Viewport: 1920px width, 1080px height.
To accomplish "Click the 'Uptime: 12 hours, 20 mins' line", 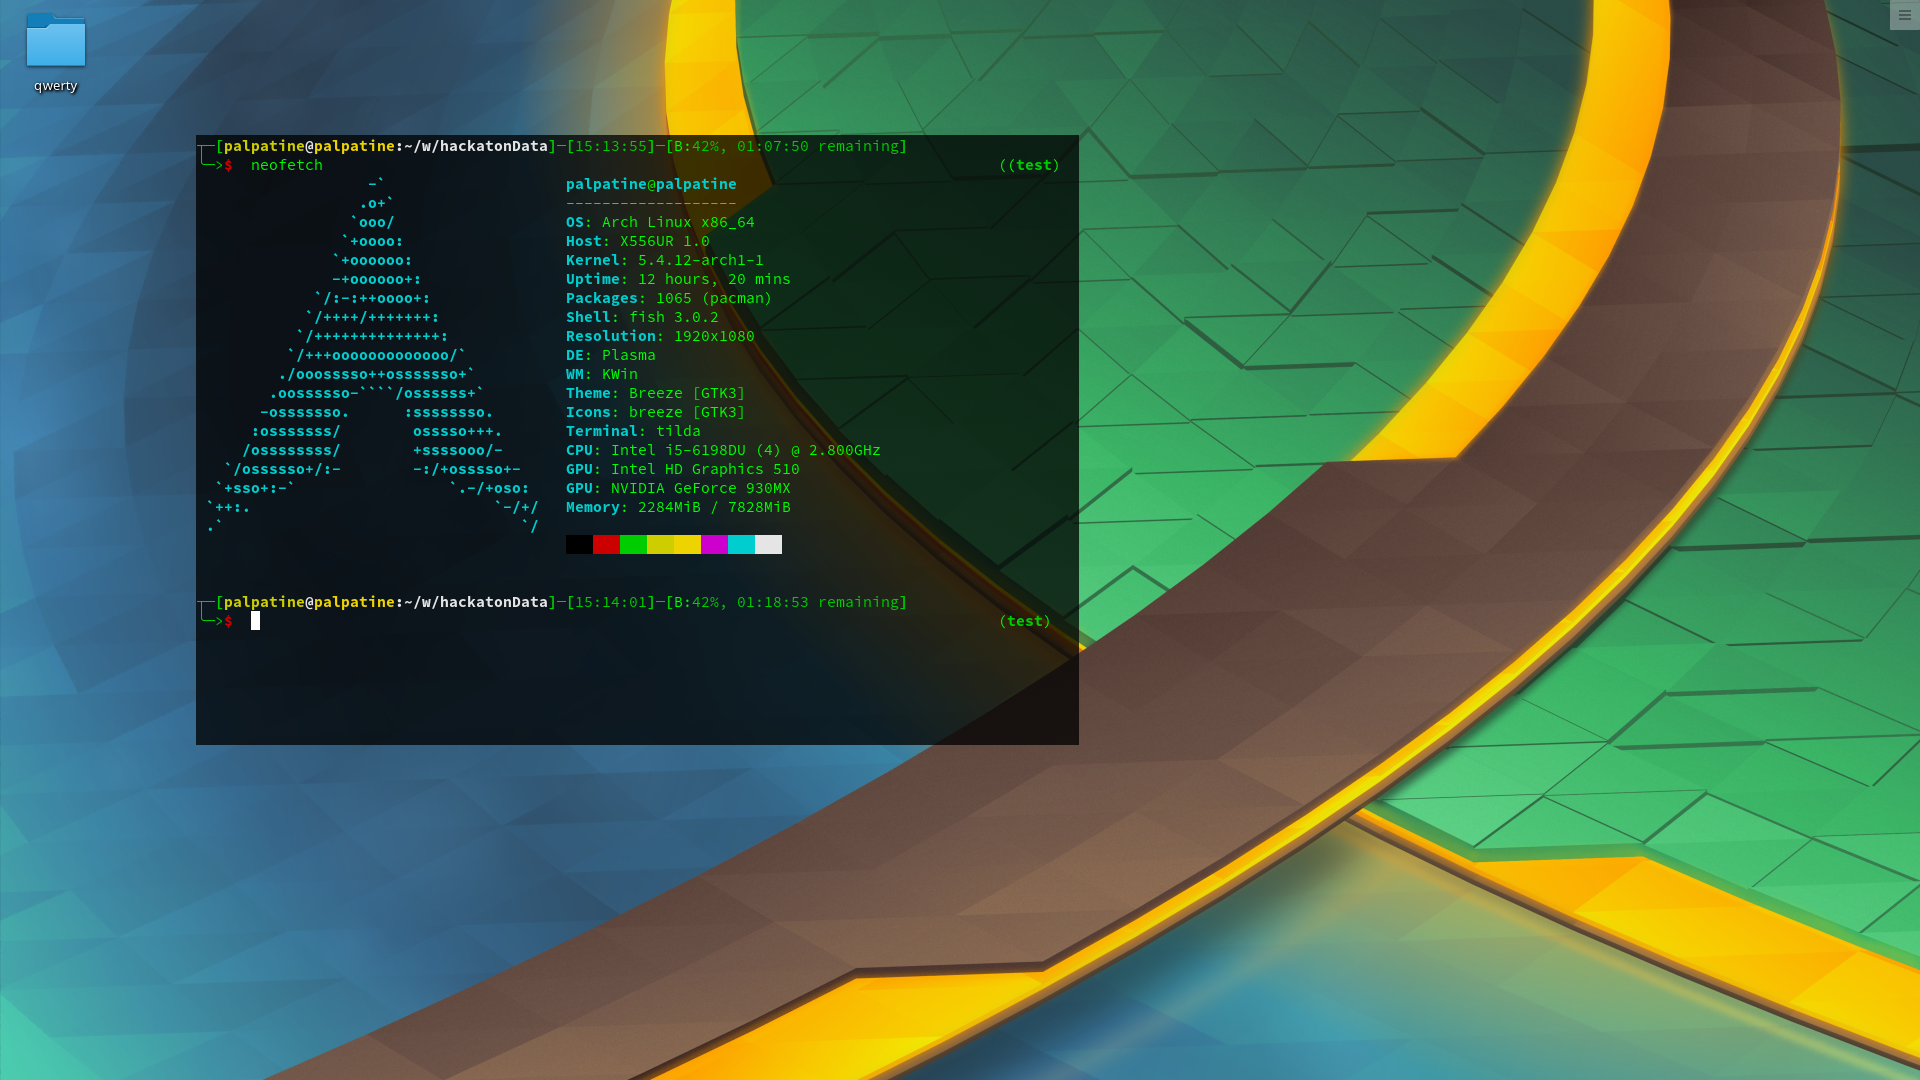I will pos(678,279).
